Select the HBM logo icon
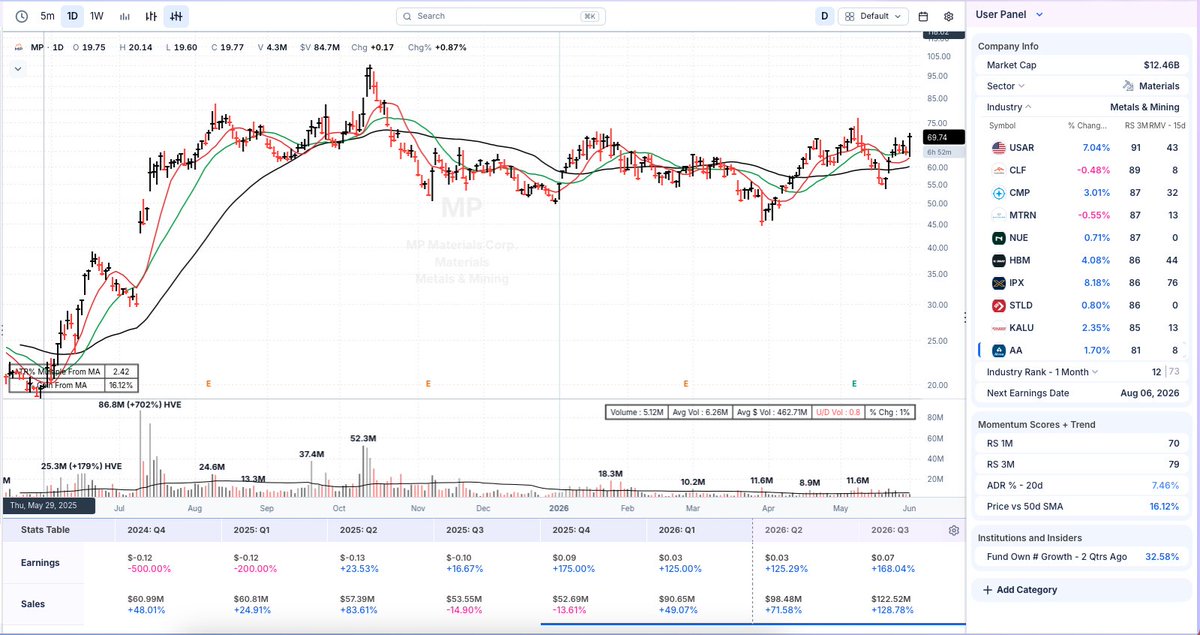Viewport: 1200px width, 635px height. click(999, 260)
